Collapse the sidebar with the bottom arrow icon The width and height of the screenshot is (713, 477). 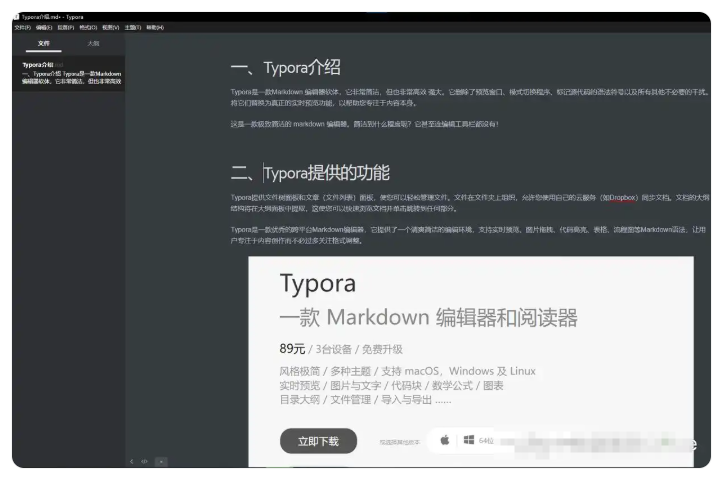(131, 462)
